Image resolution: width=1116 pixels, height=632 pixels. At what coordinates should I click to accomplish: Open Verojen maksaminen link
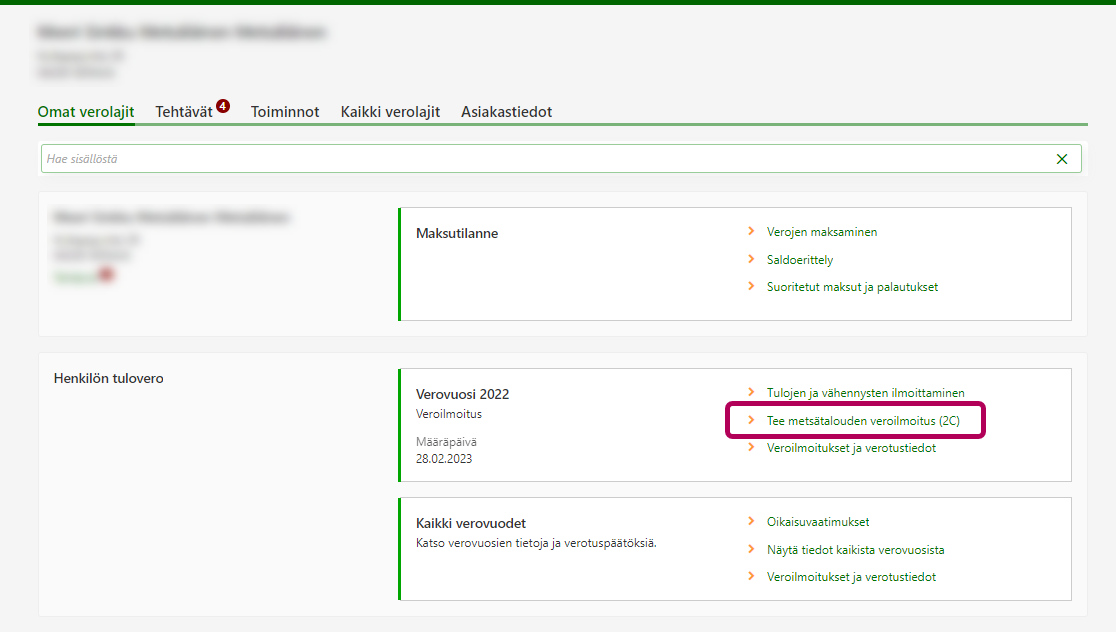point(821,232)
